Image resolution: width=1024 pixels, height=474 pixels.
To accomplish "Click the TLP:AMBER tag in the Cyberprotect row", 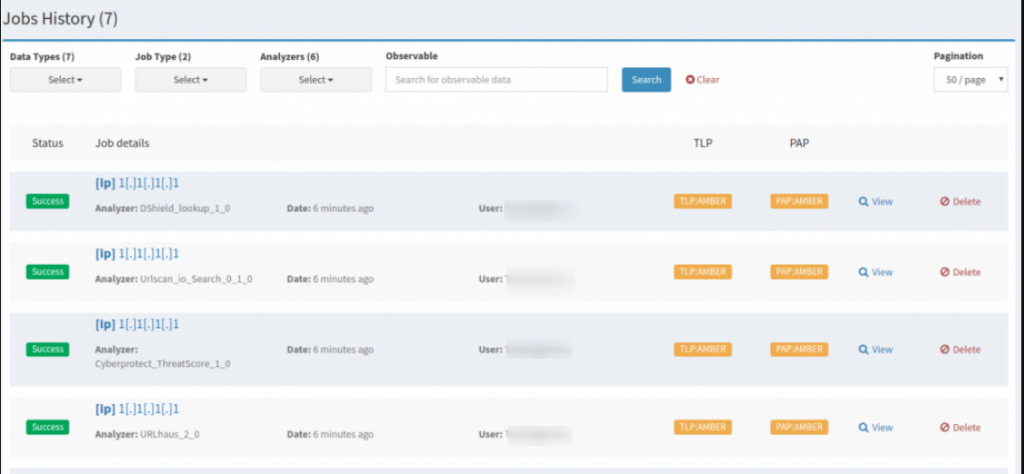I will (703, 349).
